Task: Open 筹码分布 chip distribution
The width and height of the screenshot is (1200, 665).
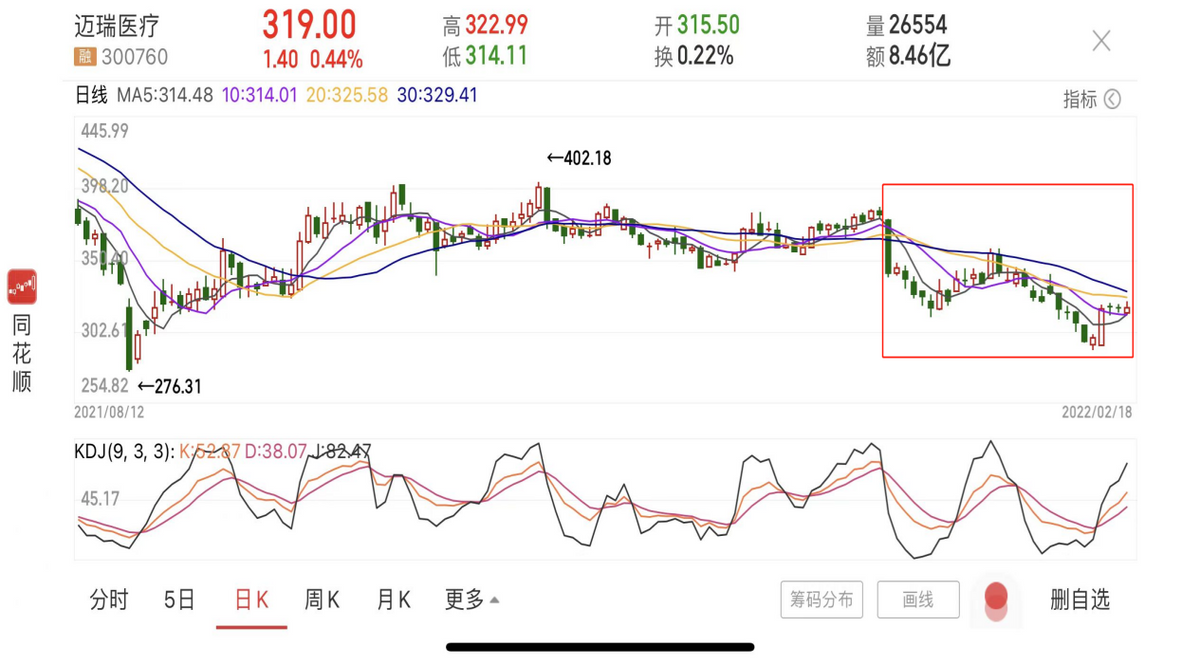Action: click(822, 600)
